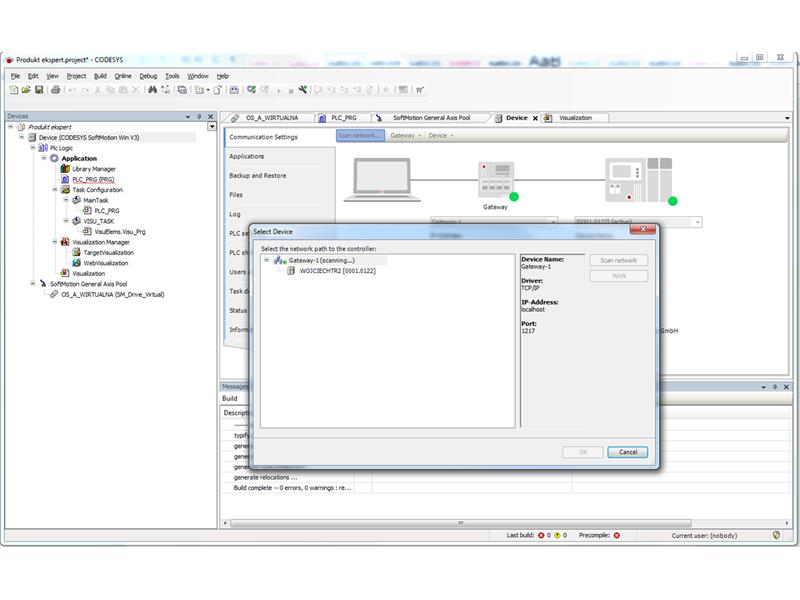Click the MainTask icon in the tree
The height and width of the screenshot is (600, 800).
pyautogui.click(x=77, y=200)
